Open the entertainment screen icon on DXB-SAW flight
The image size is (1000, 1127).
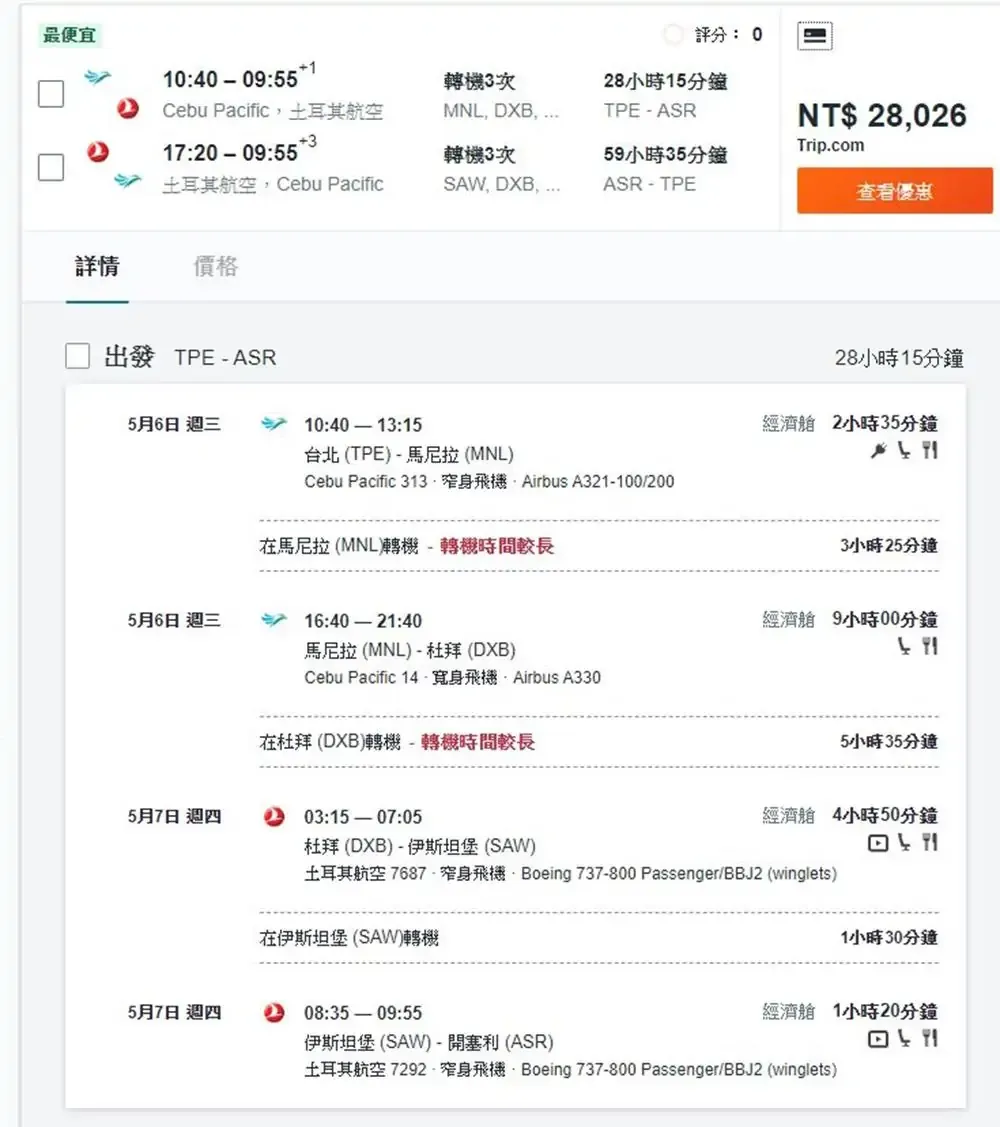click(x=876, y=844)
